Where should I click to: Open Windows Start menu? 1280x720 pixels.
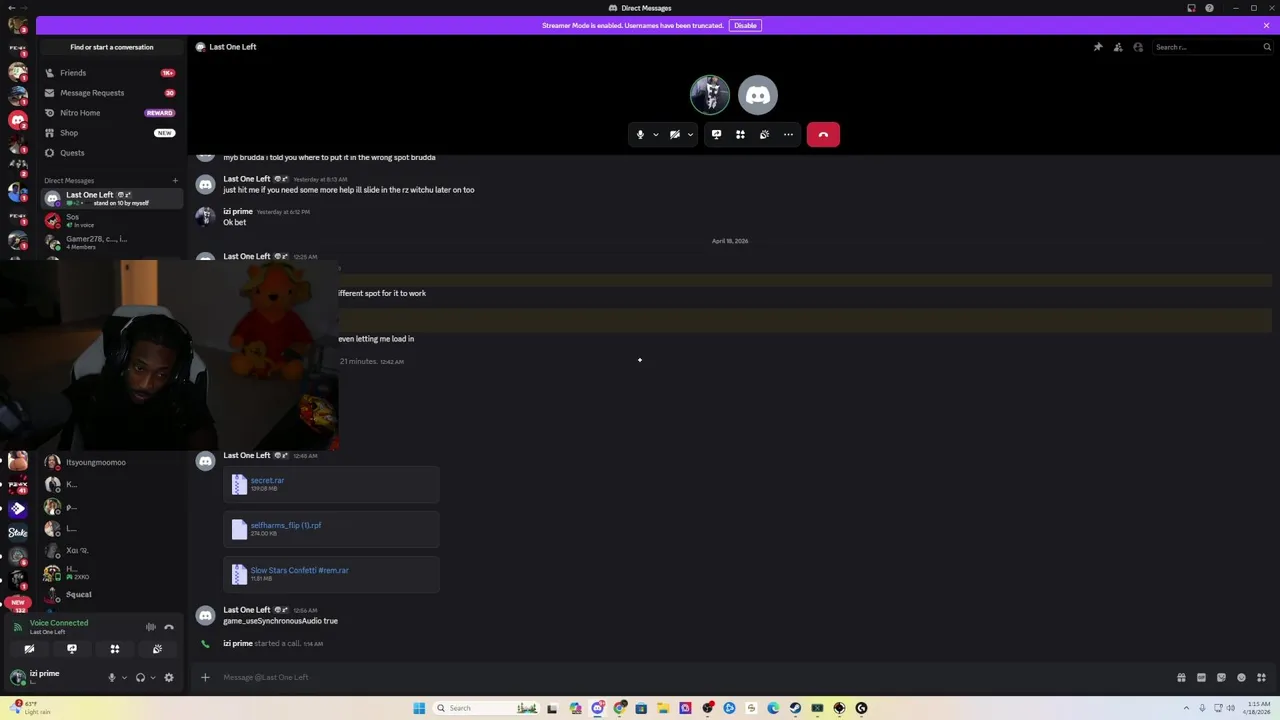(419, 708)
